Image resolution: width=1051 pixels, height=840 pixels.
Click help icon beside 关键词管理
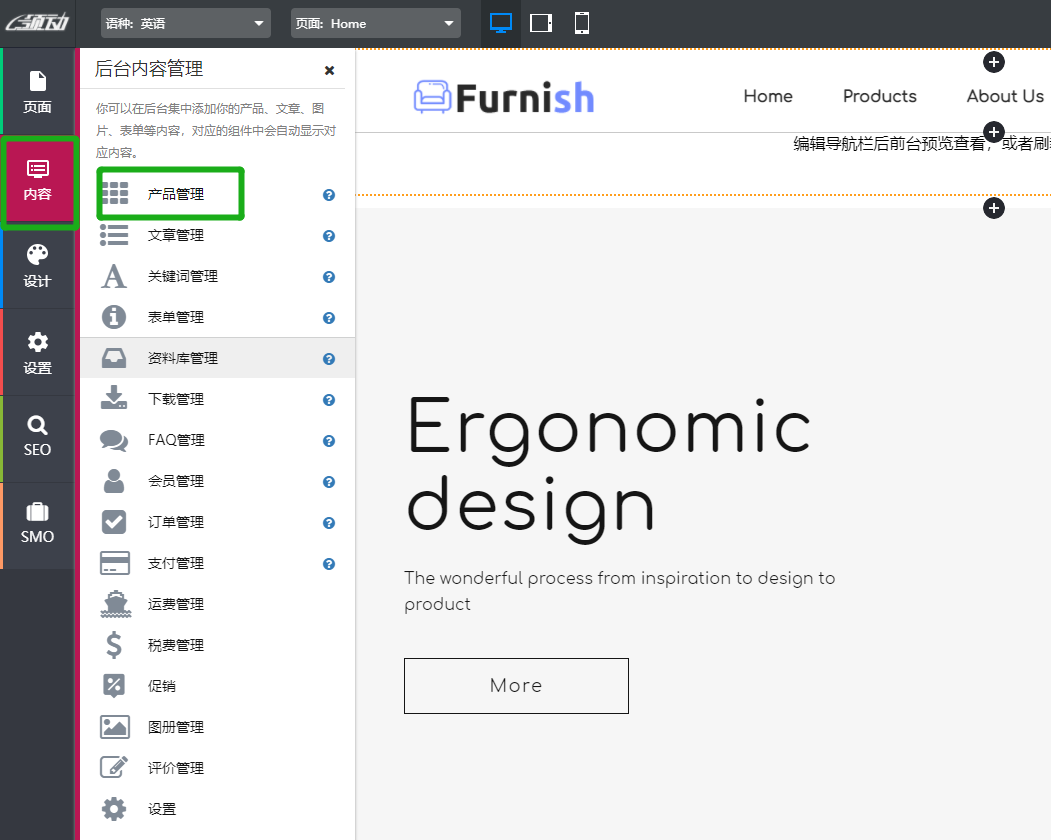[329, 277]
